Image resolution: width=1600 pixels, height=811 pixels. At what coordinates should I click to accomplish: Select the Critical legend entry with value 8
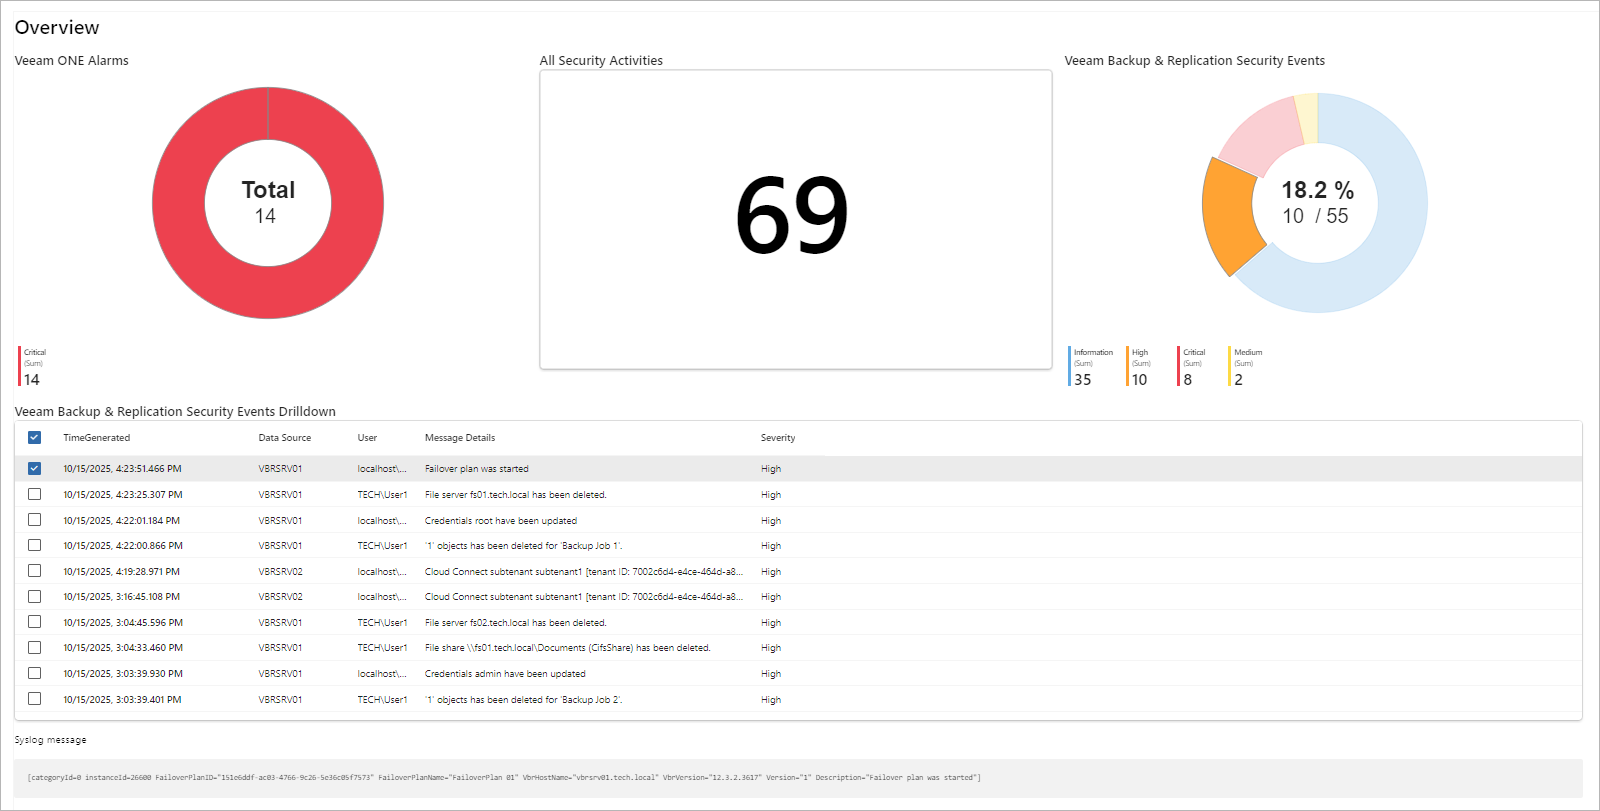pos(1192,366)
